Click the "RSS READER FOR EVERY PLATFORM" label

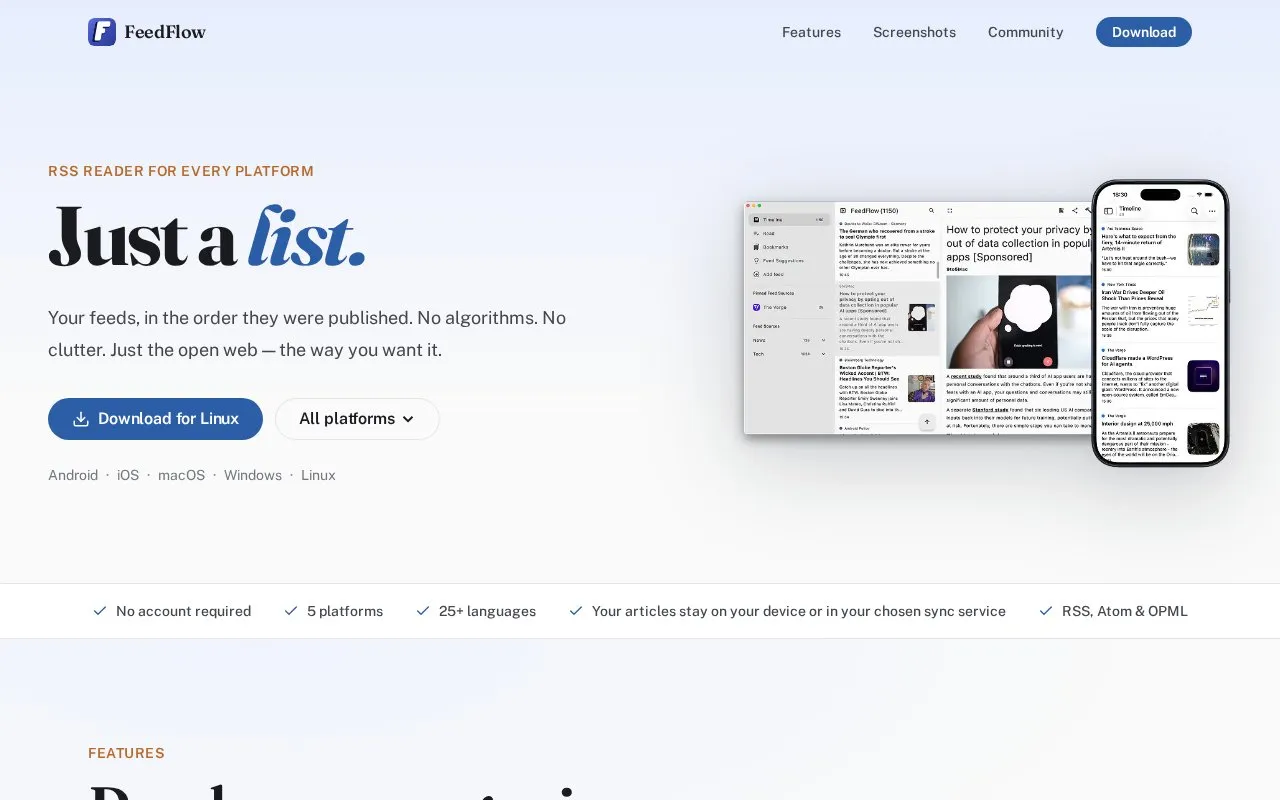click(181, 171)
